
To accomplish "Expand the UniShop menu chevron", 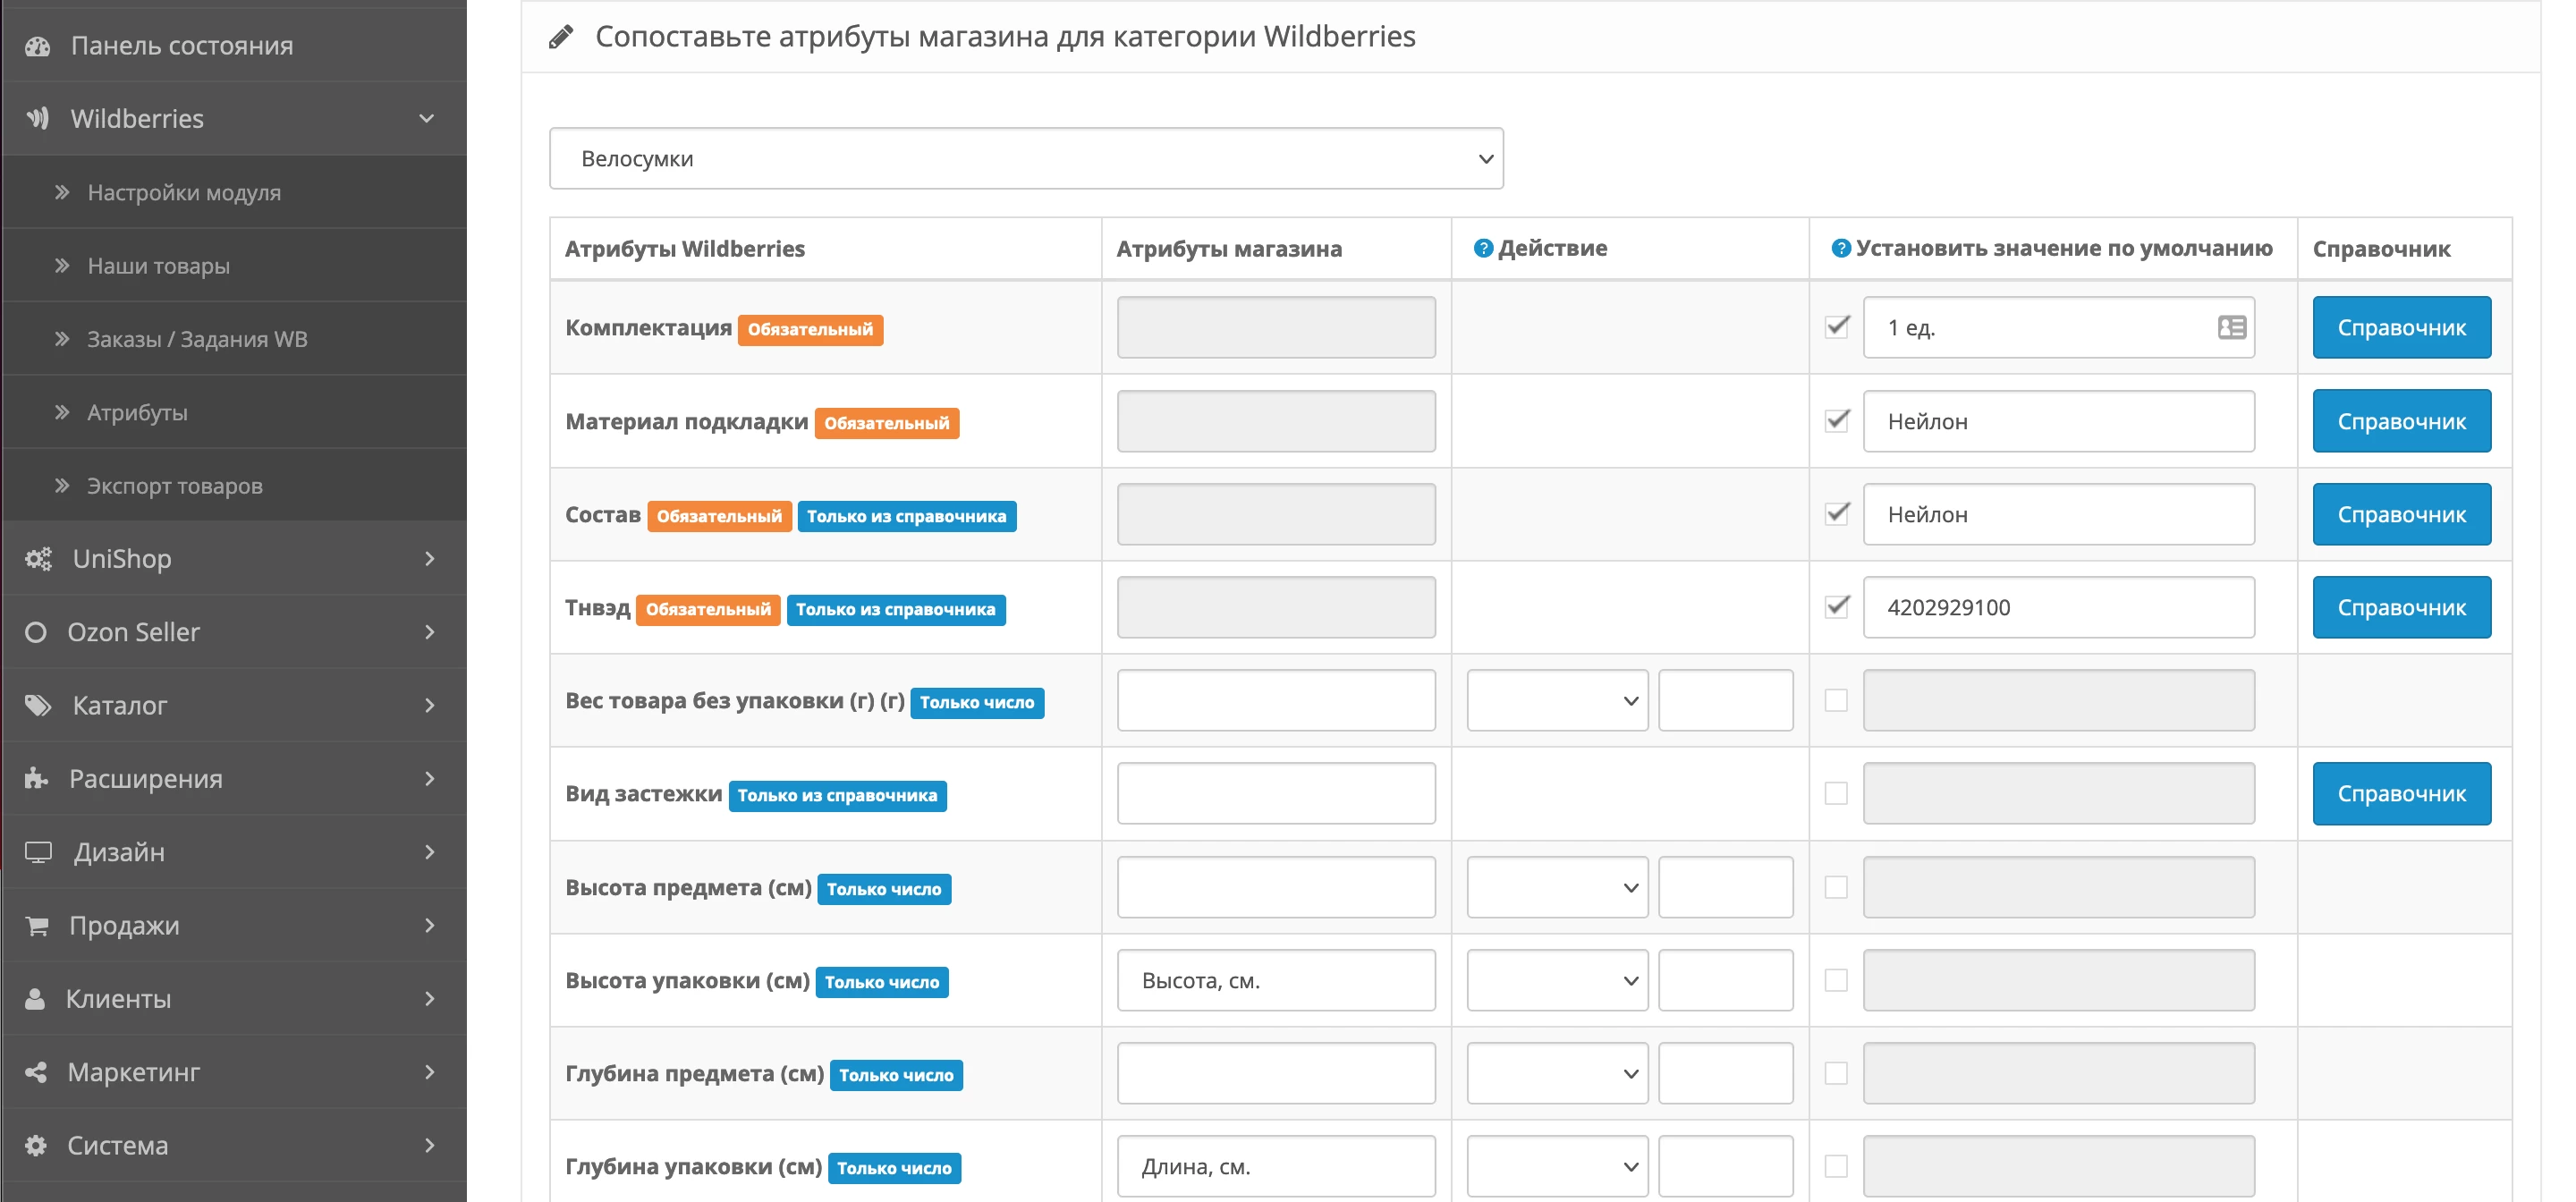I will tap(430, 559).
